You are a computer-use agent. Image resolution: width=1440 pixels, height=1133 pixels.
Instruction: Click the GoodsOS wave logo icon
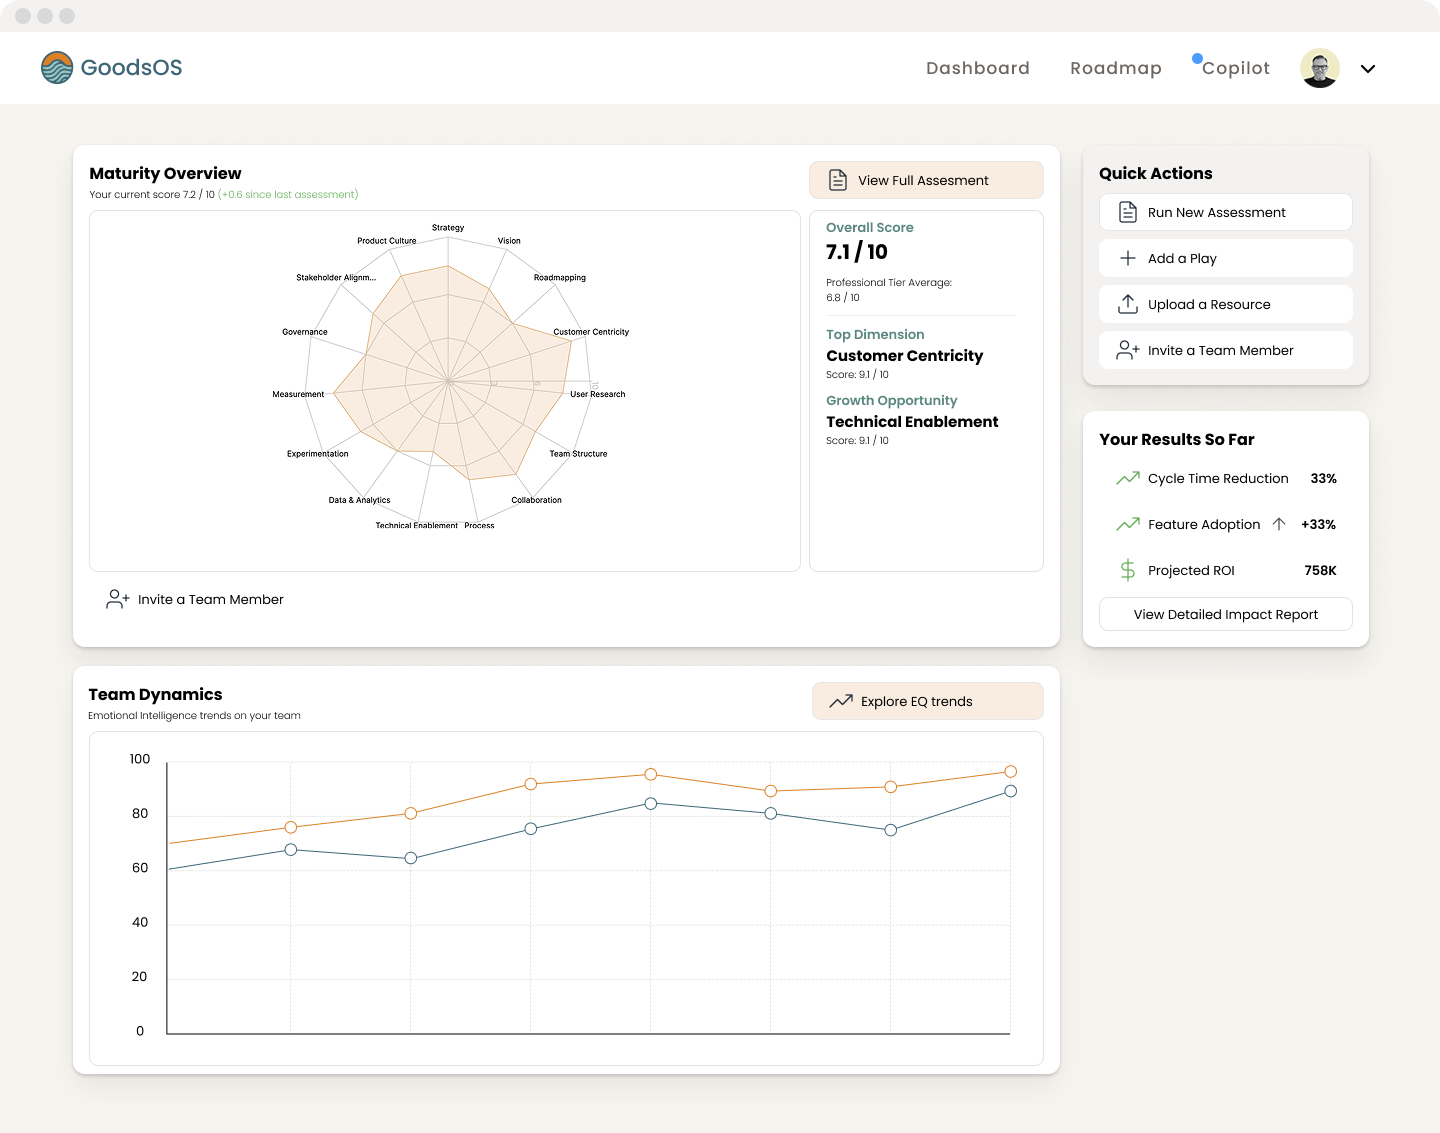click(x=57, y=68)
